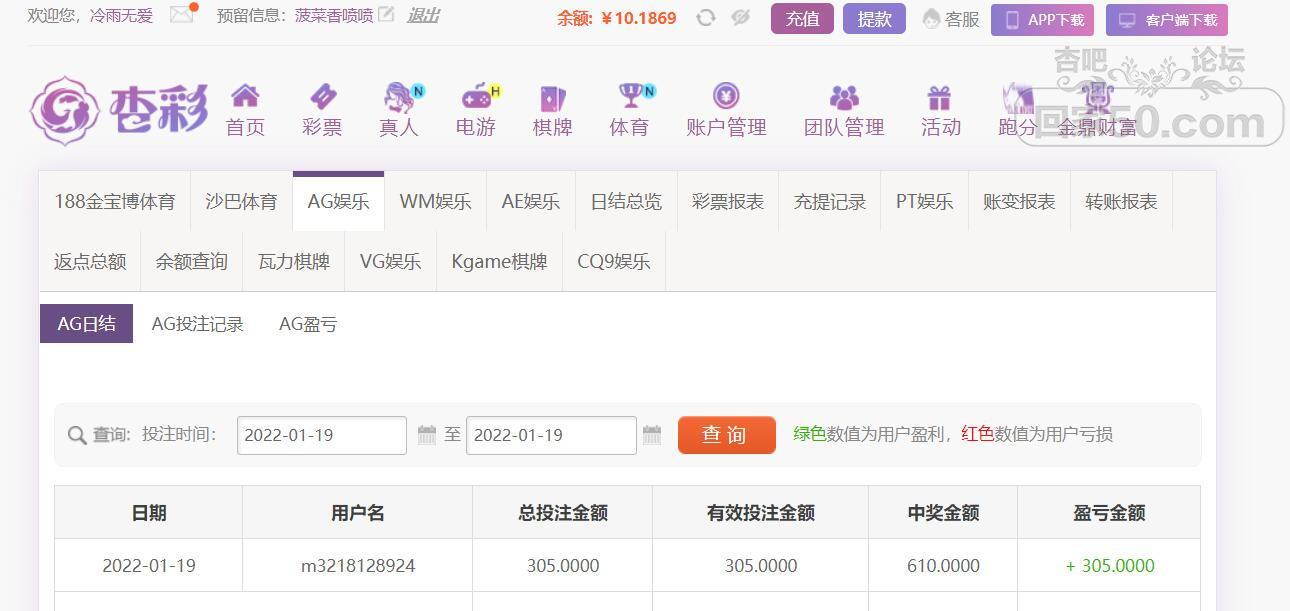Open the 返点总额 tab

coord(90,261)
